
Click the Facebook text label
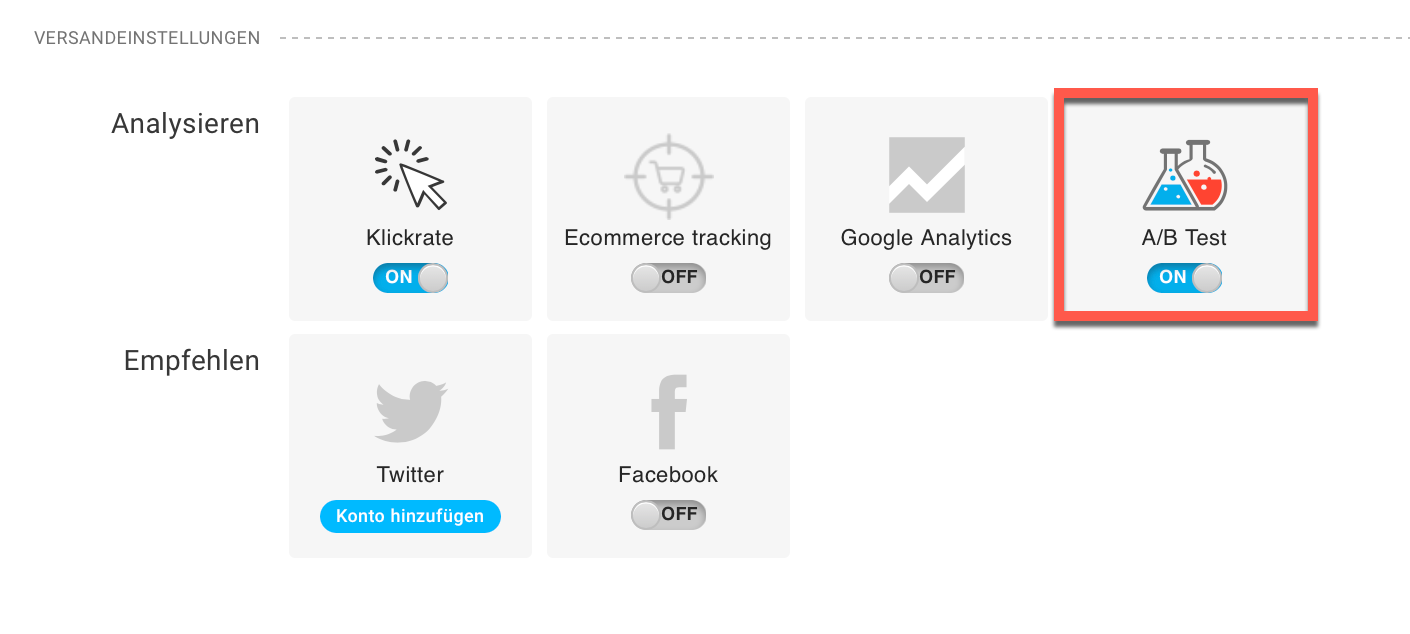pyautogui.click(x=668, y=474)
